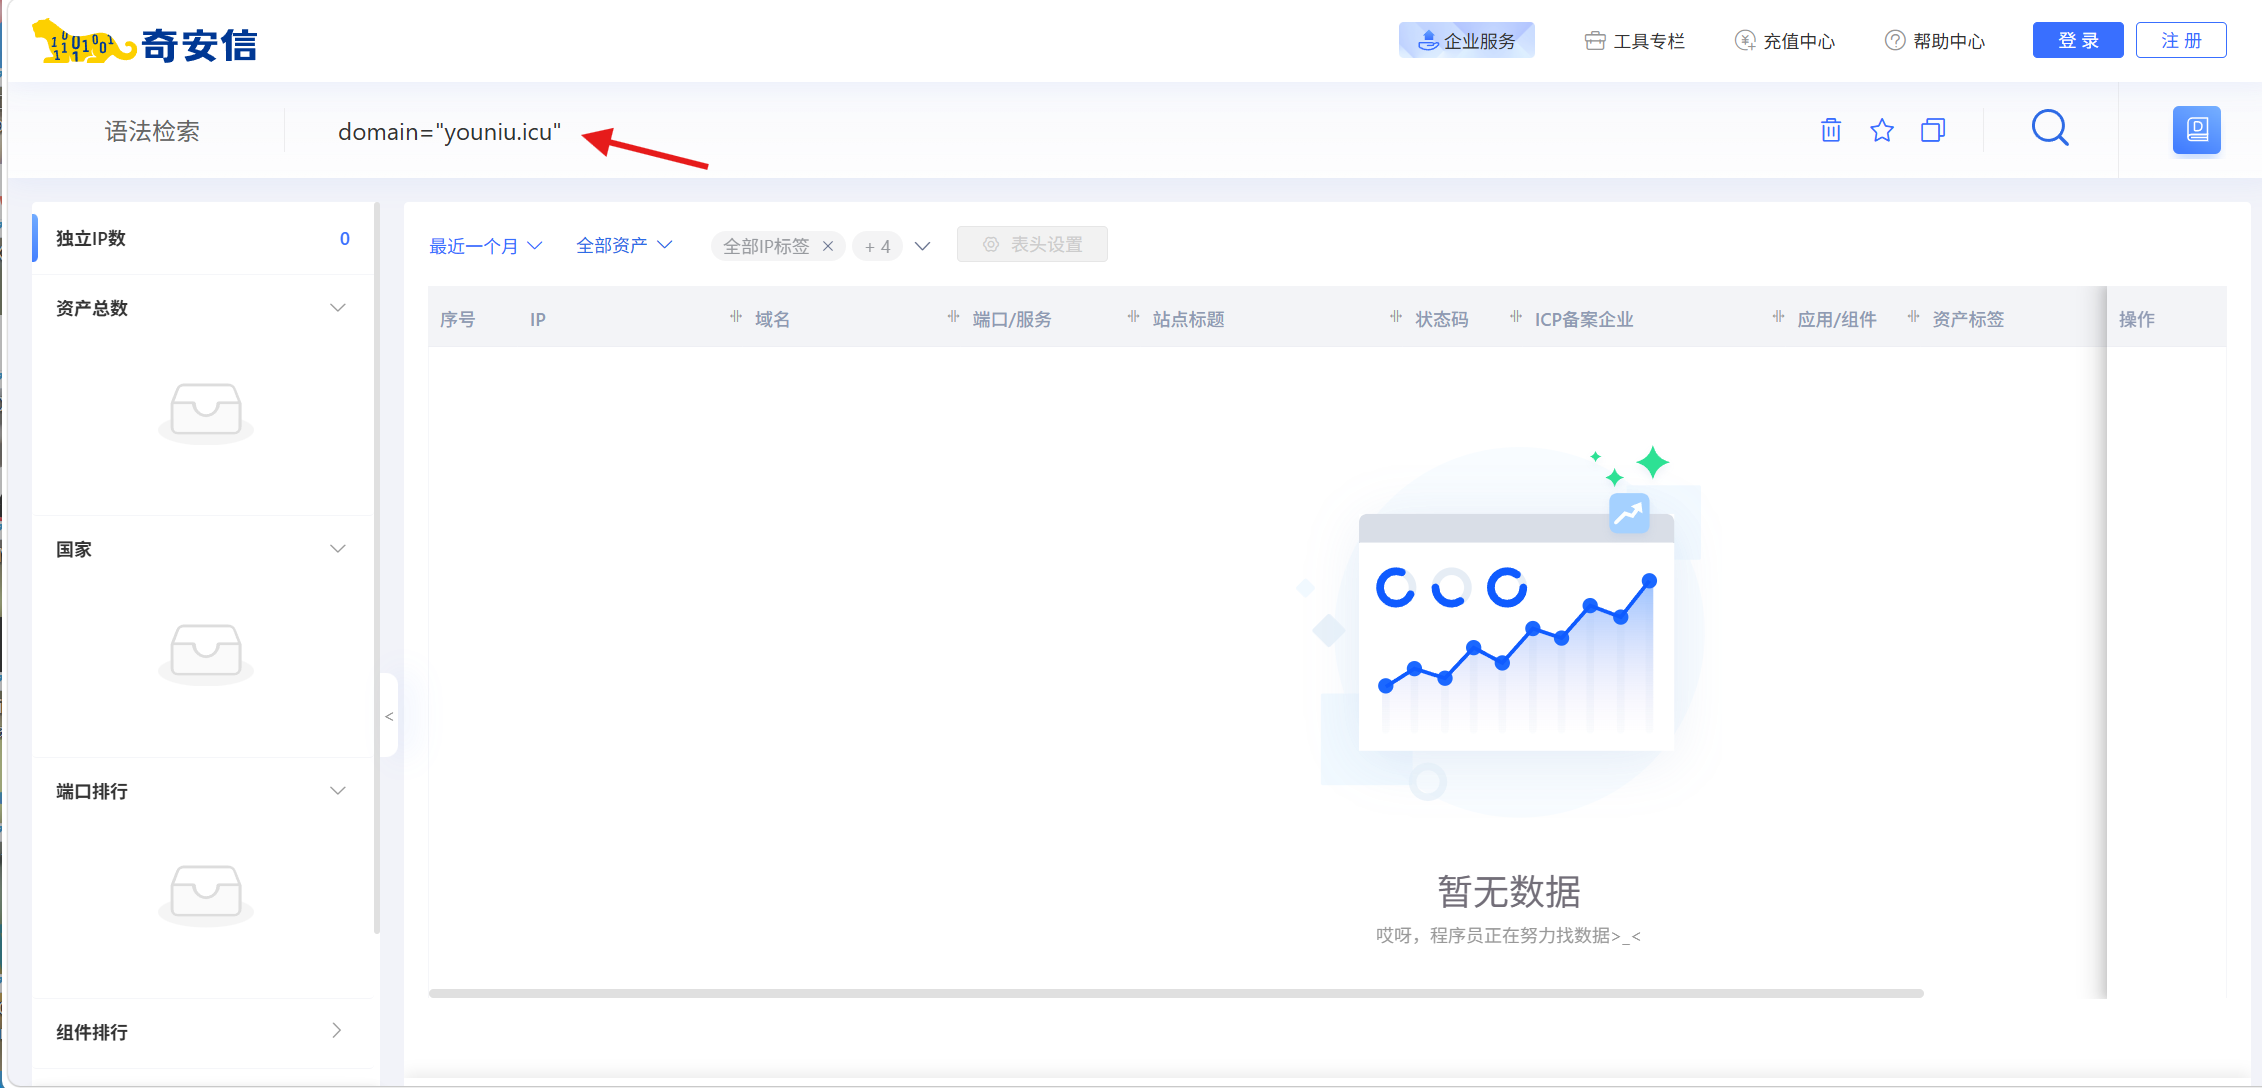2262x1088 pixels.
Task: Collapse the 端口排行 section
Action: point(338,791)
